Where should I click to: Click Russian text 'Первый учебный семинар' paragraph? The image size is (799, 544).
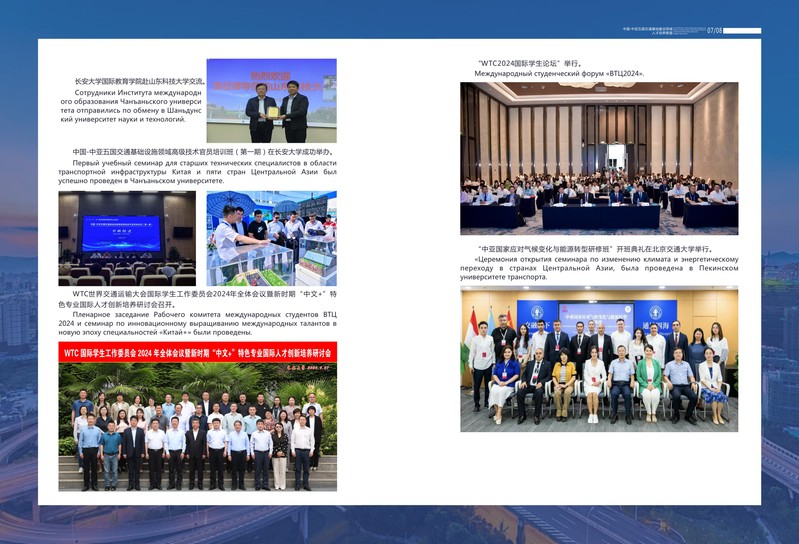click(197, 171)
